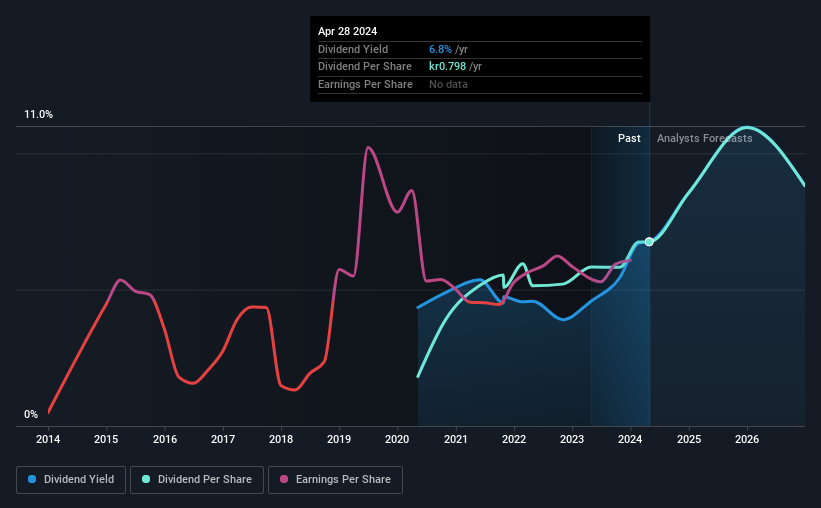Viewport: 821px width, 508px height.
Task: Toggle the Dividend Per Share legend series
Action: tap(197, 480)
